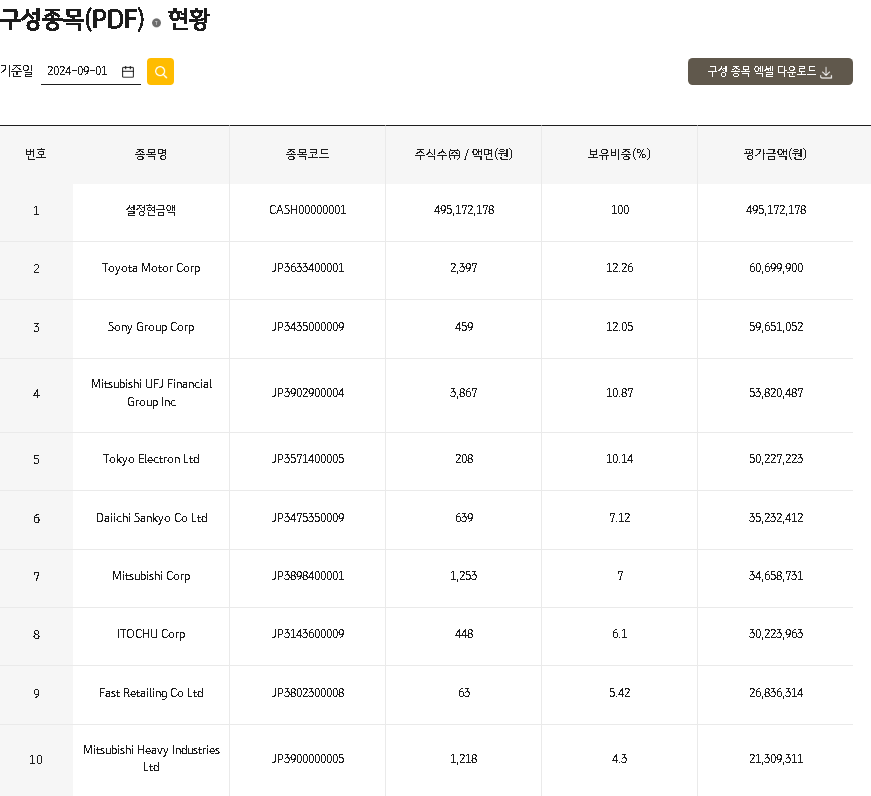Select ITOCHU Corp name cell
The height and width of the screenshot is (796, 871).
[x=151, y=634]
